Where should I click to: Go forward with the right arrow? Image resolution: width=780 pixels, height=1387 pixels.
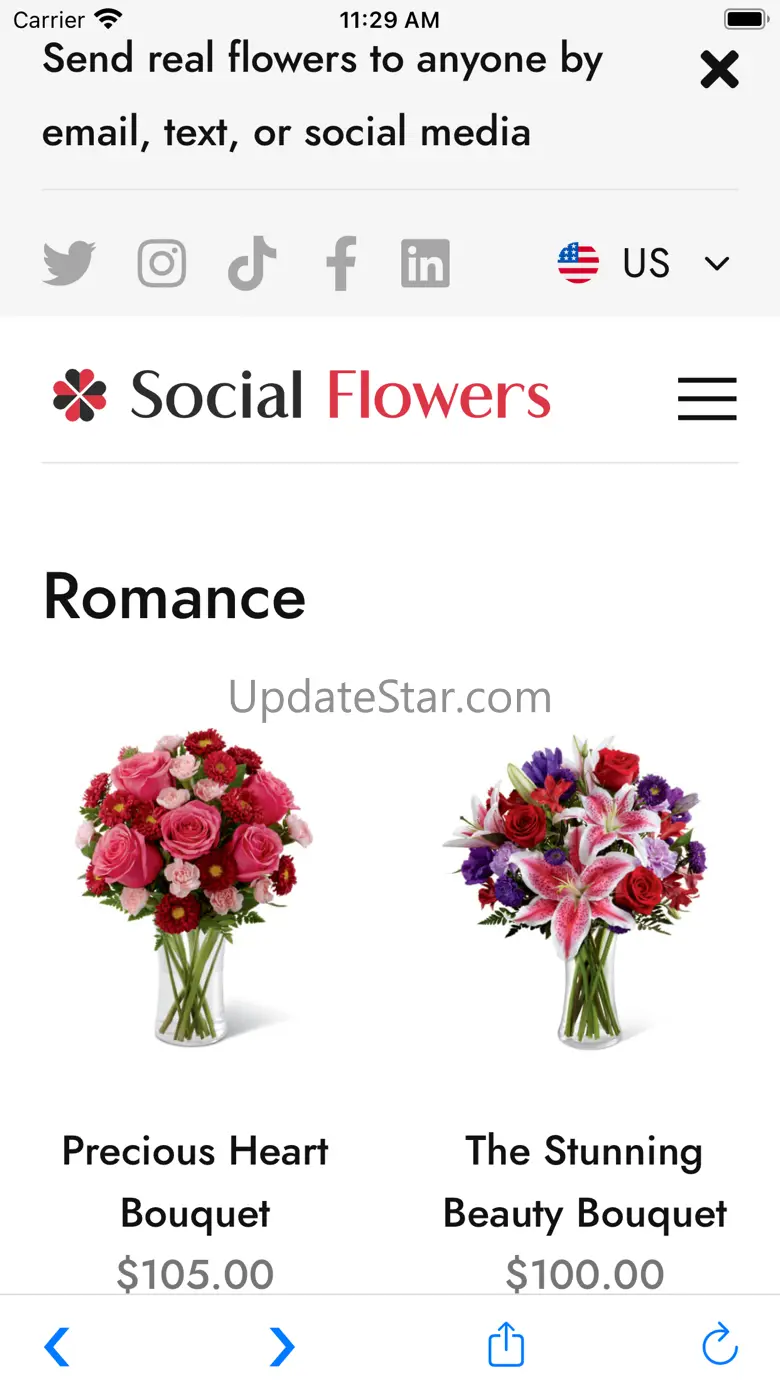click(282, 1346)
